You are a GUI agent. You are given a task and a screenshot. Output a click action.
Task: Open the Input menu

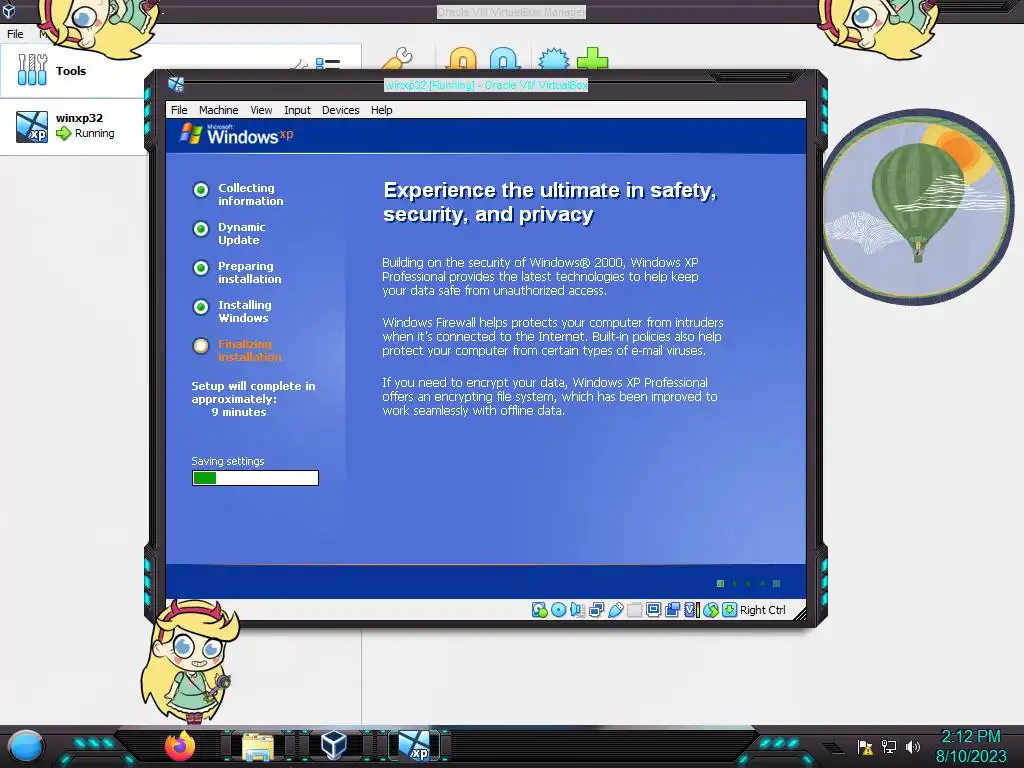coord(297,110)
